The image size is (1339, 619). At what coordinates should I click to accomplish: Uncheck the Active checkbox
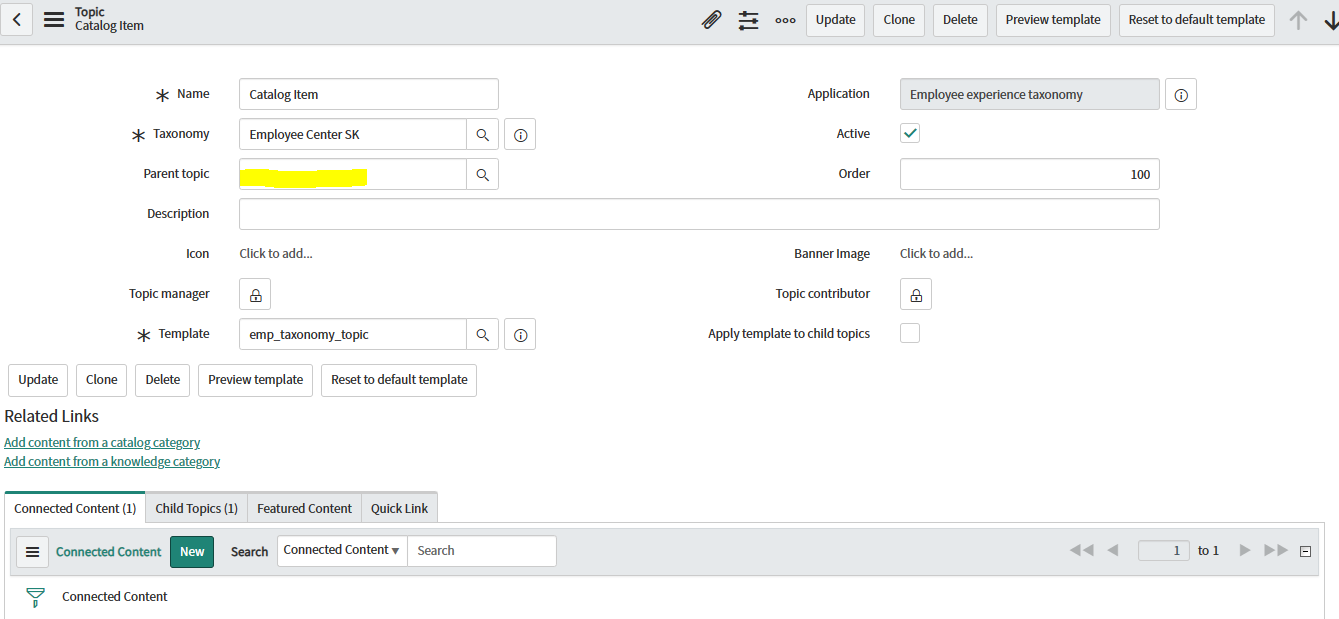point(909,131)
